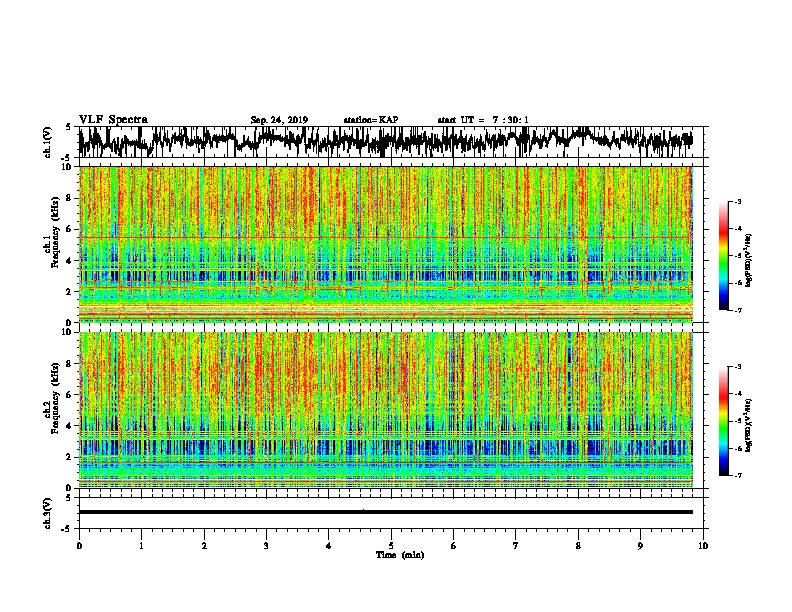Viewport: 792px width, 612px height.
Task: Click the "VLF Spectra" plot title
Action: (x=113, y=120)
